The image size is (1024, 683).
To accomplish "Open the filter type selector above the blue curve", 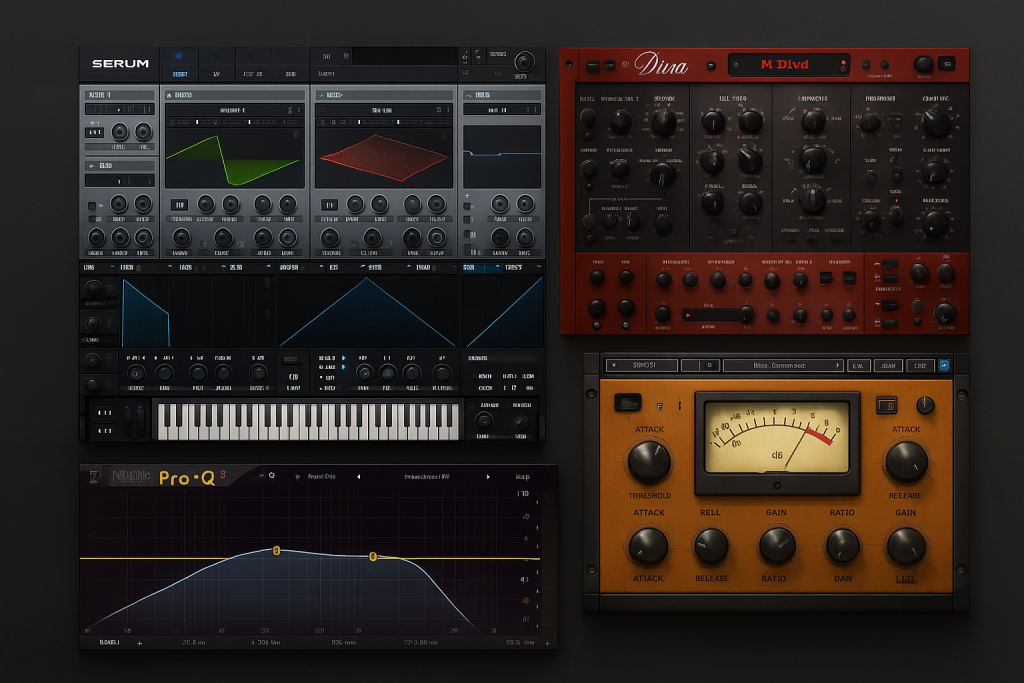I will (x=502, y=110).
